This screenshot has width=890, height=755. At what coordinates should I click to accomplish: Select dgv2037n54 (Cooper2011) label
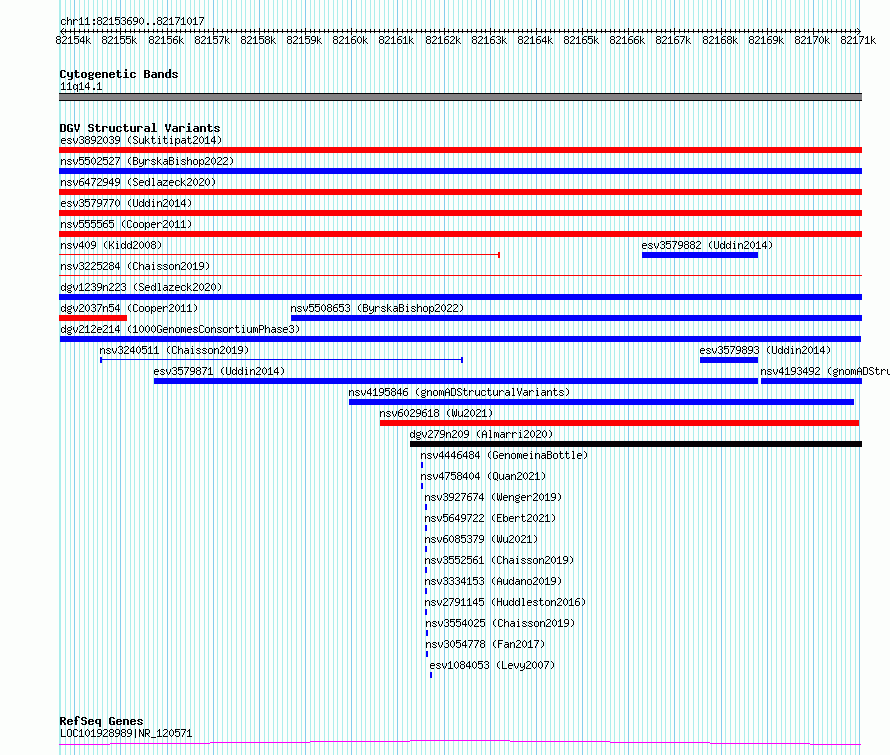129,308
